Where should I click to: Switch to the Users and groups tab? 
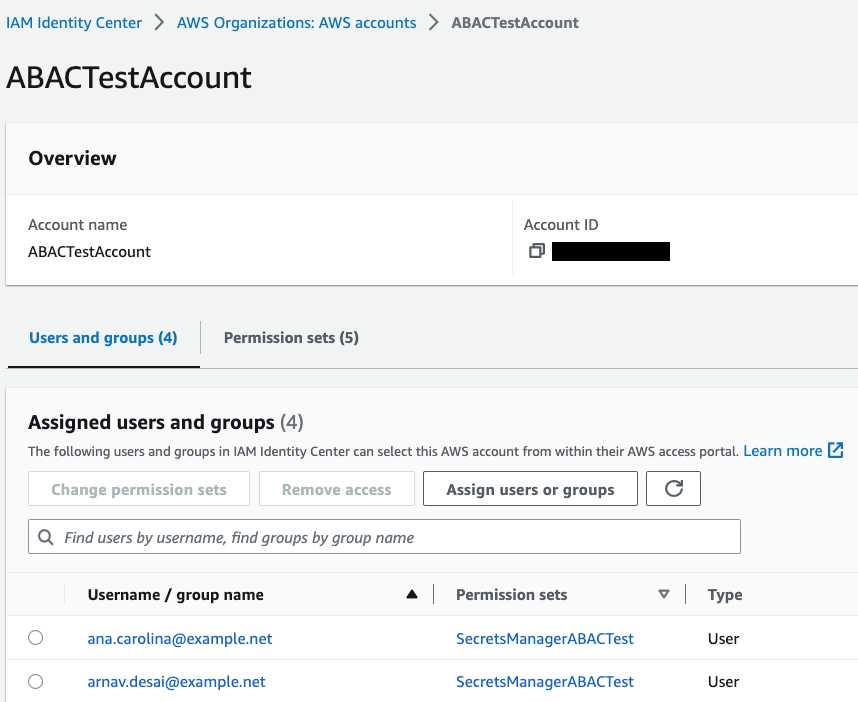102,337
